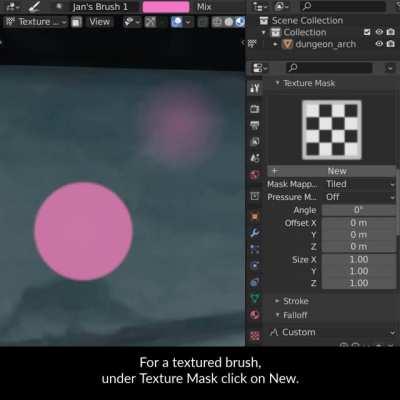Image resolution: width=400 pixels, height=400 pixels.
Task: Click the outliner search field
Action: (x=343, y=7)
